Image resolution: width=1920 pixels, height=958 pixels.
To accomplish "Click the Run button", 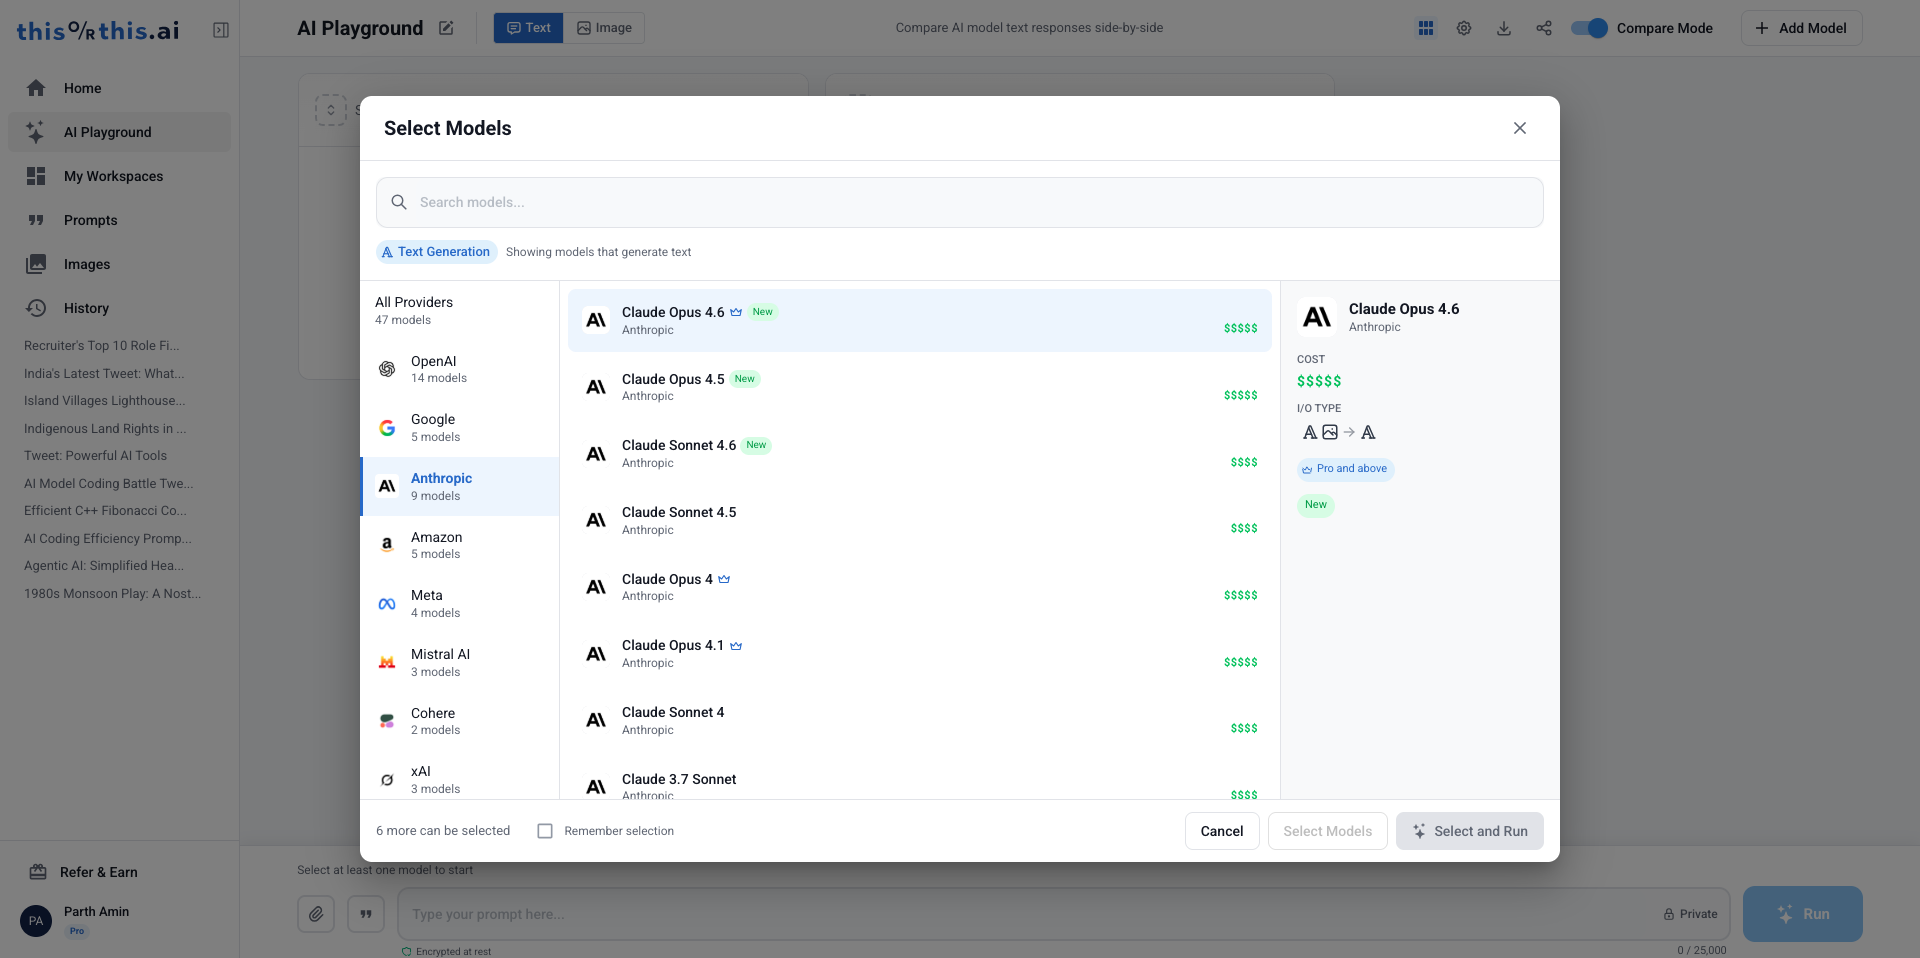I will pos(1802,914).
